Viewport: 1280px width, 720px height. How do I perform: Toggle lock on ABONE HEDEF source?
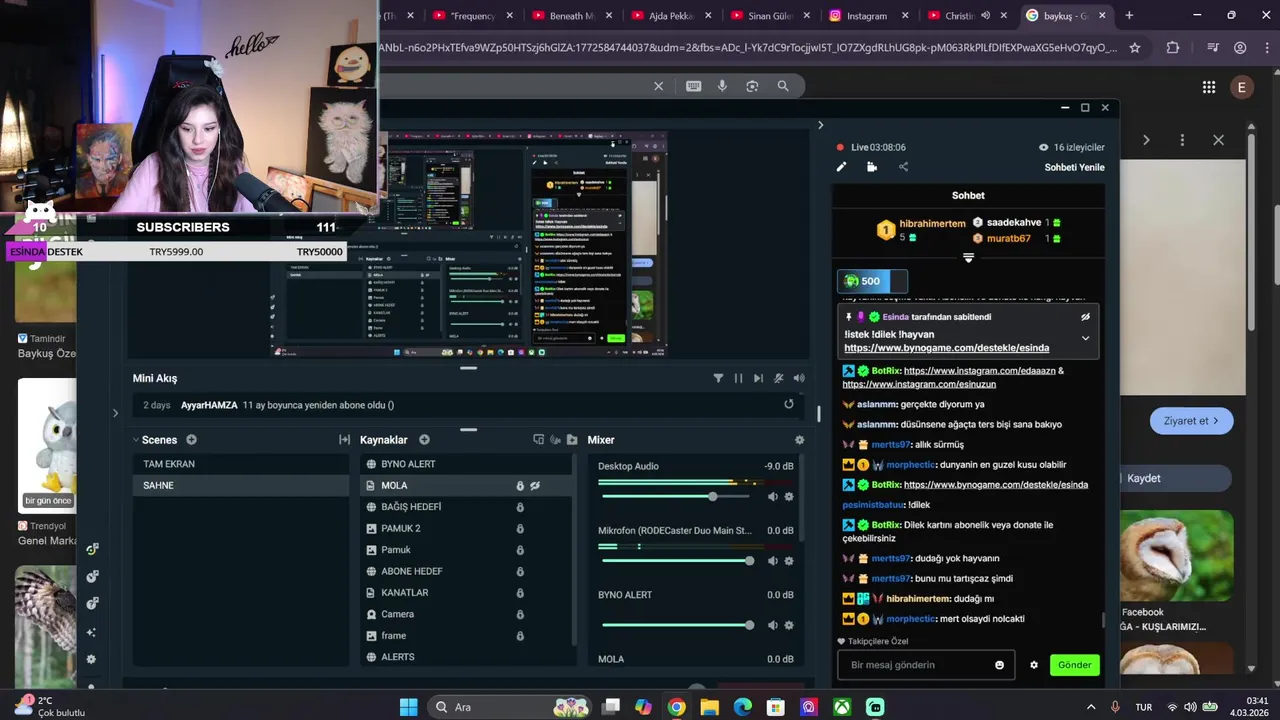(x=520, y=571)
